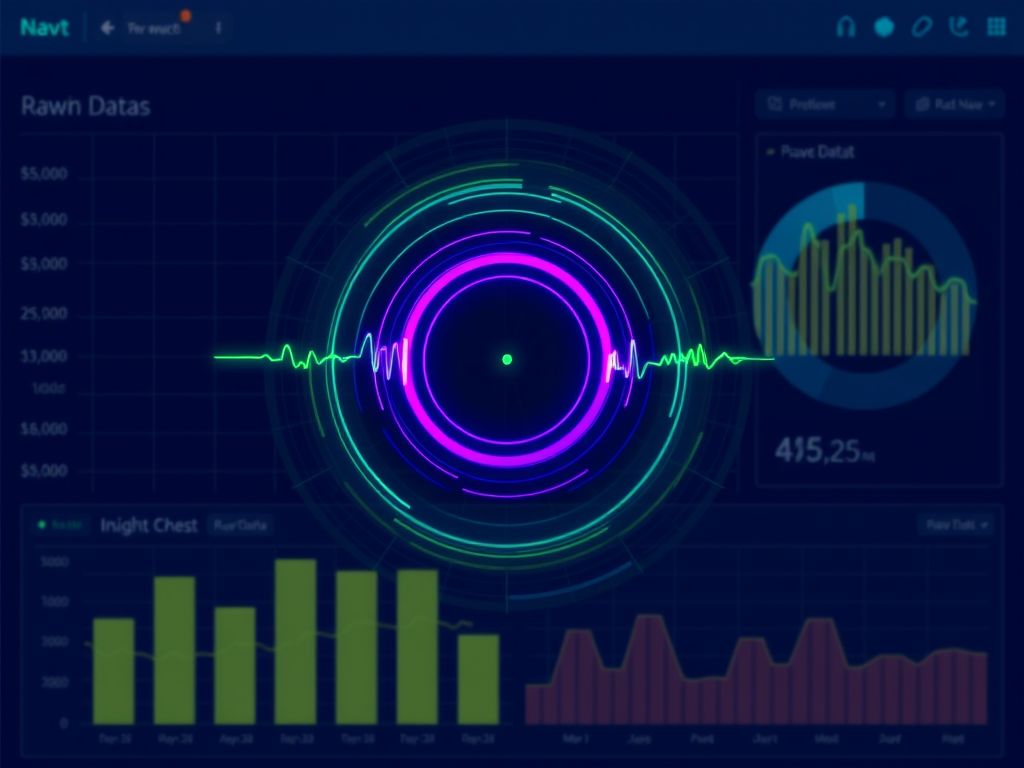Click the phone icon in the header
The height and width of the screenshot is (768, 1024).
959,27
